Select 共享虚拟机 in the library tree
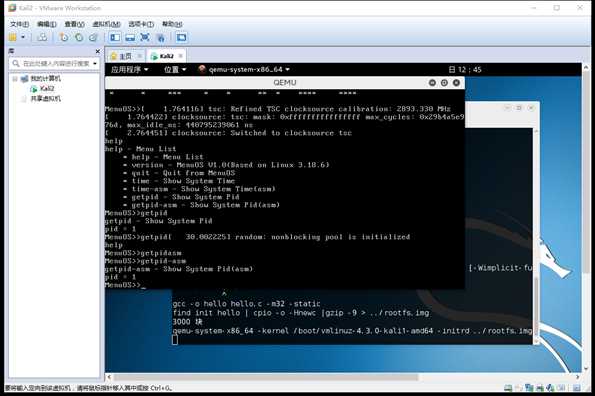The height and width of the screenshot is (396, 595). (46, 99)
